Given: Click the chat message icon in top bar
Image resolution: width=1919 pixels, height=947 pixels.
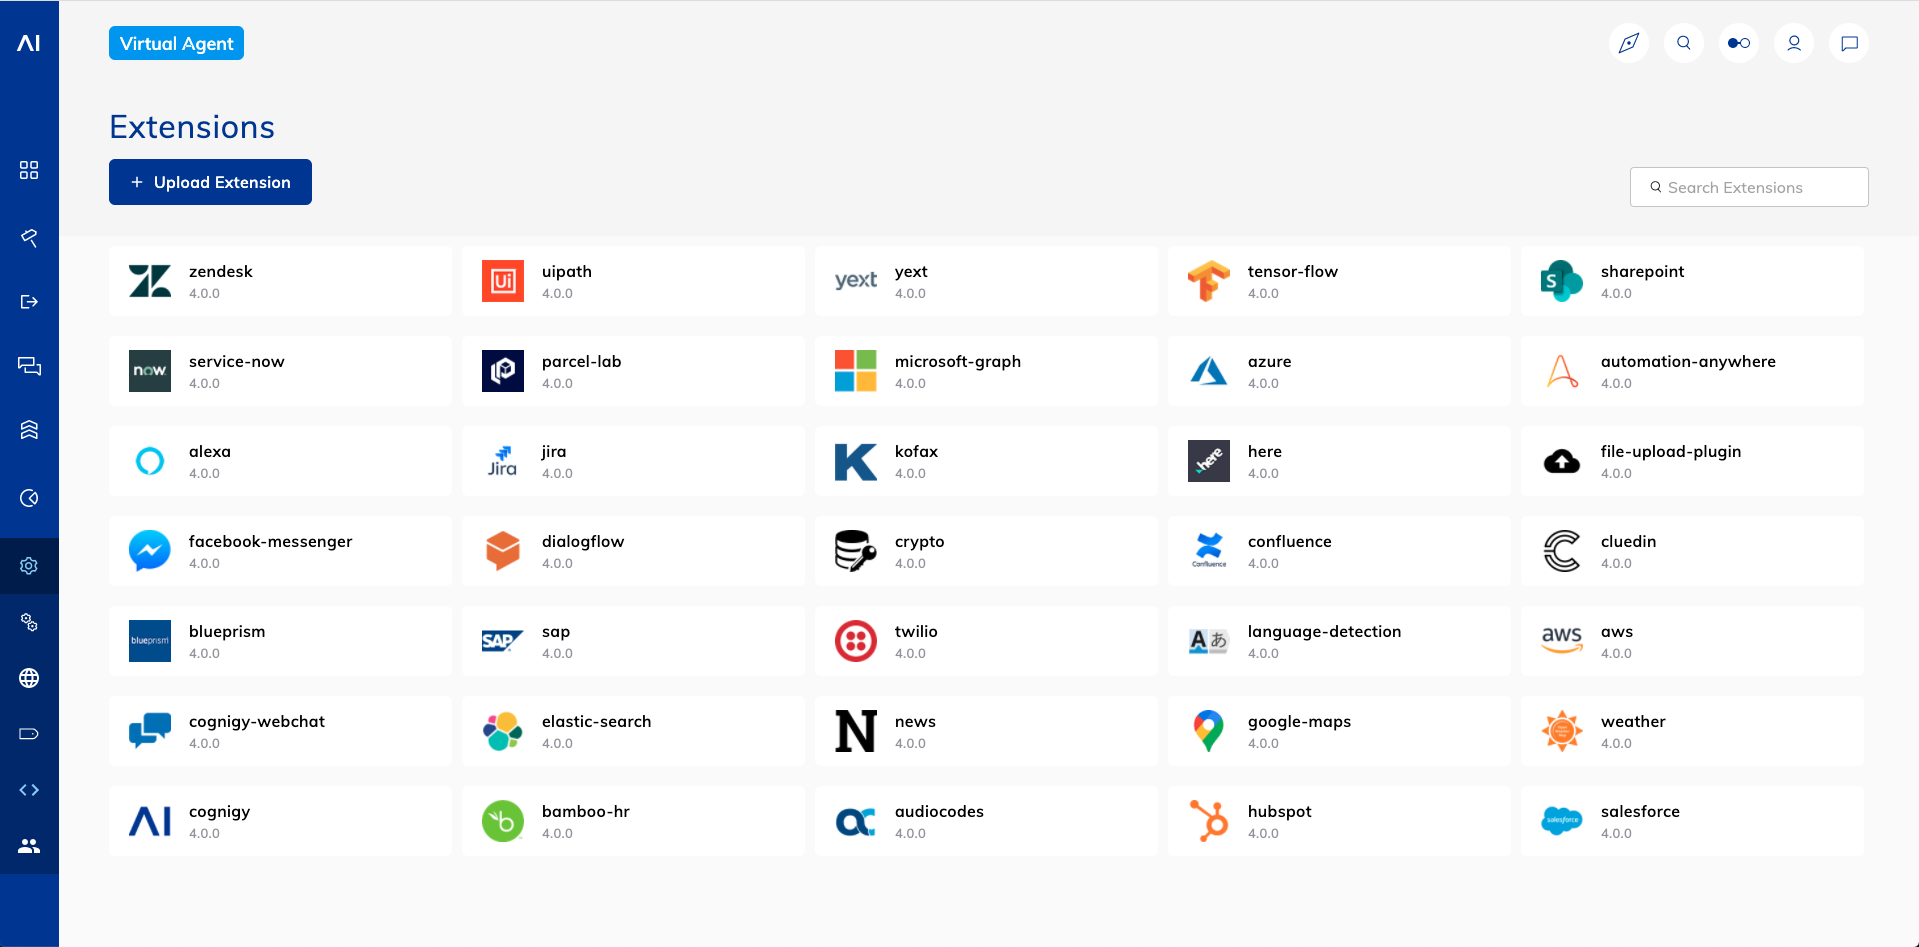Looking at the screenshot, I should point(1849,43).
